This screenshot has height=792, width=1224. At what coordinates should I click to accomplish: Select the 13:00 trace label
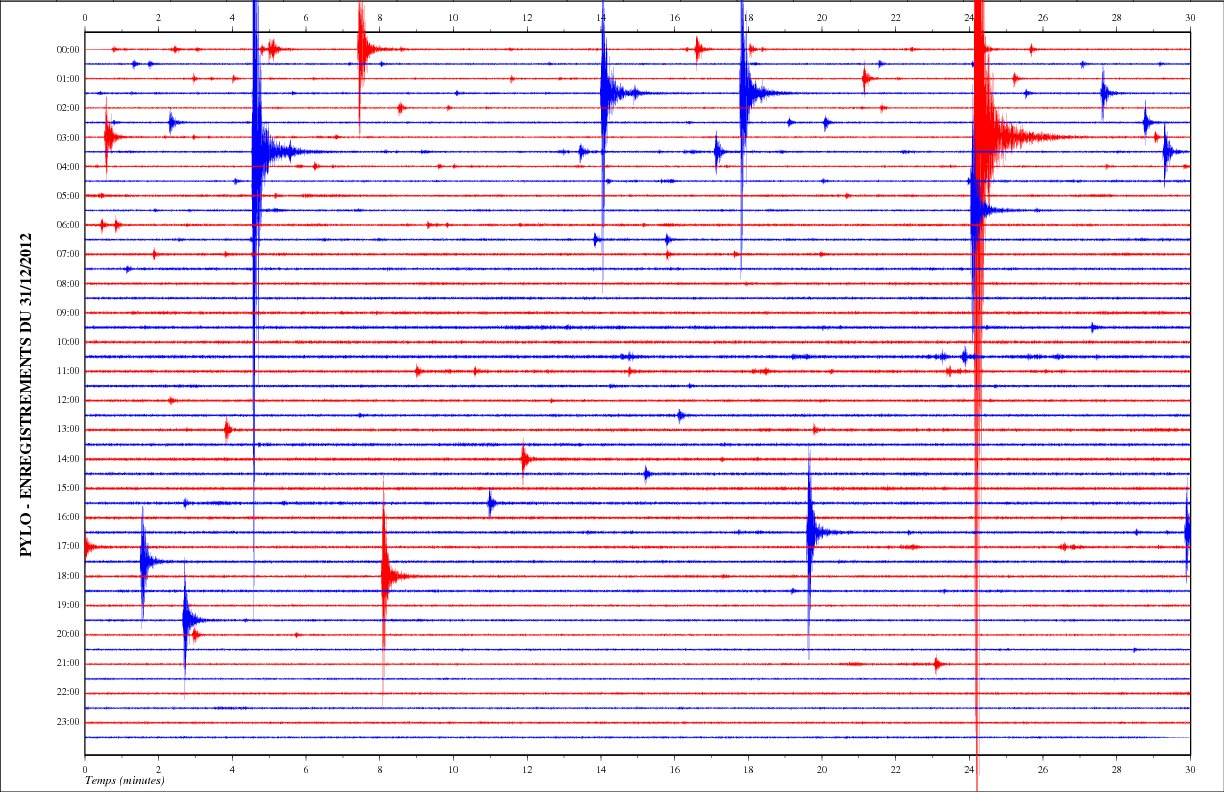pos(68,429)
